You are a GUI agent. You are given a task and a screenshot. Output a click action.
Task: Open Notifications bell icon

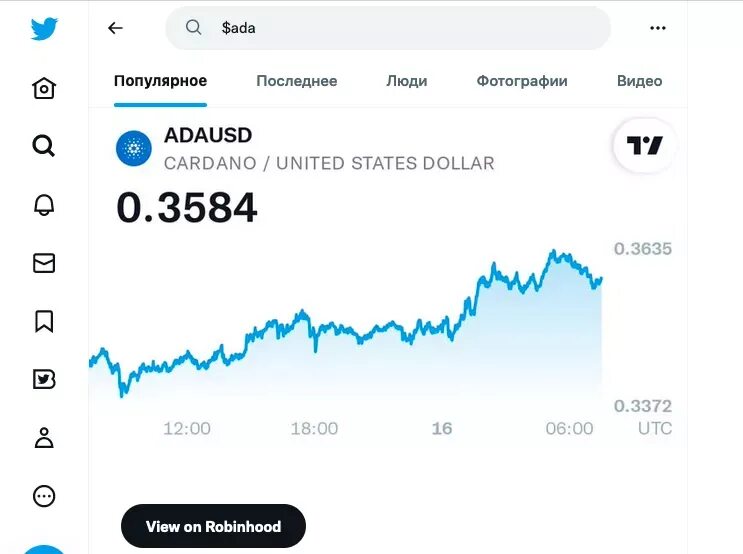[44, 205]
